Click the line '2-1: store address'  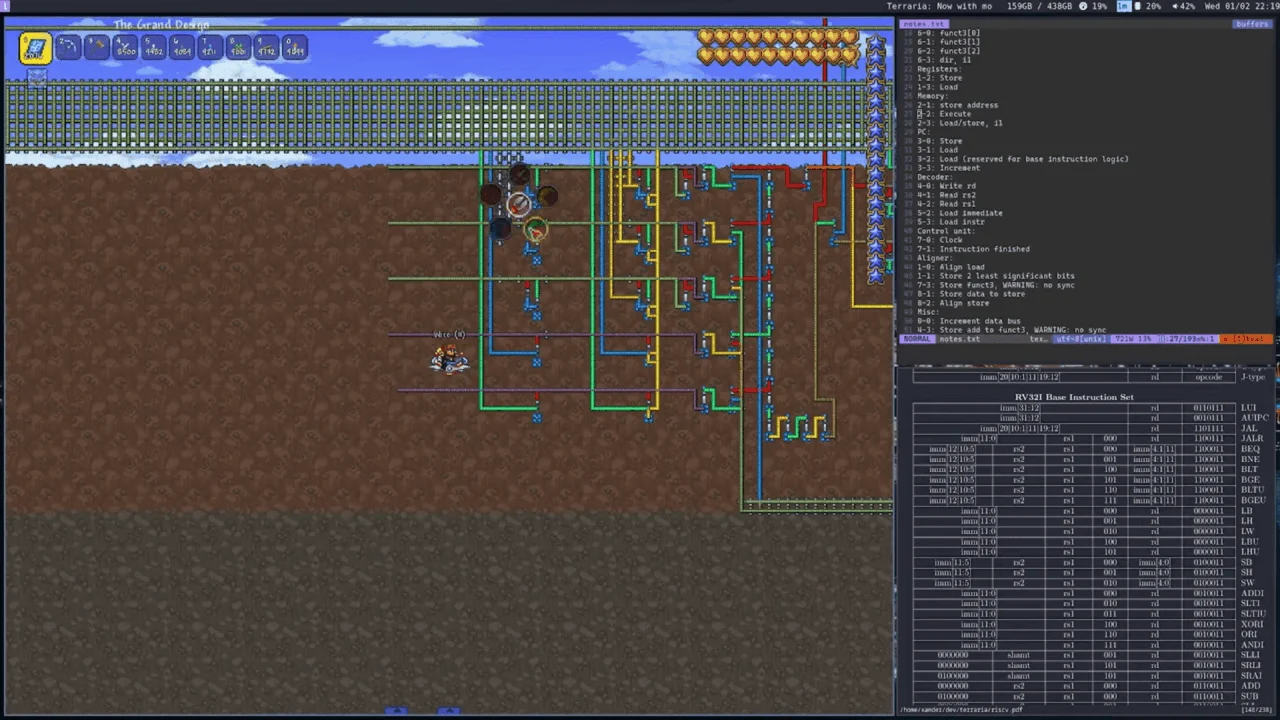pyautogui.click(x=957, y=105)
